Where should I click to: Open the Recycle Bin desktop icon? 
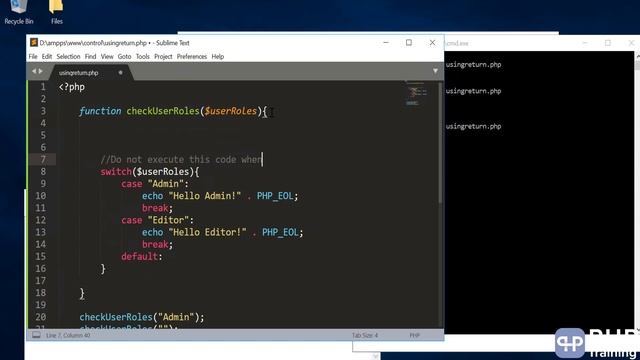point(19,12)
